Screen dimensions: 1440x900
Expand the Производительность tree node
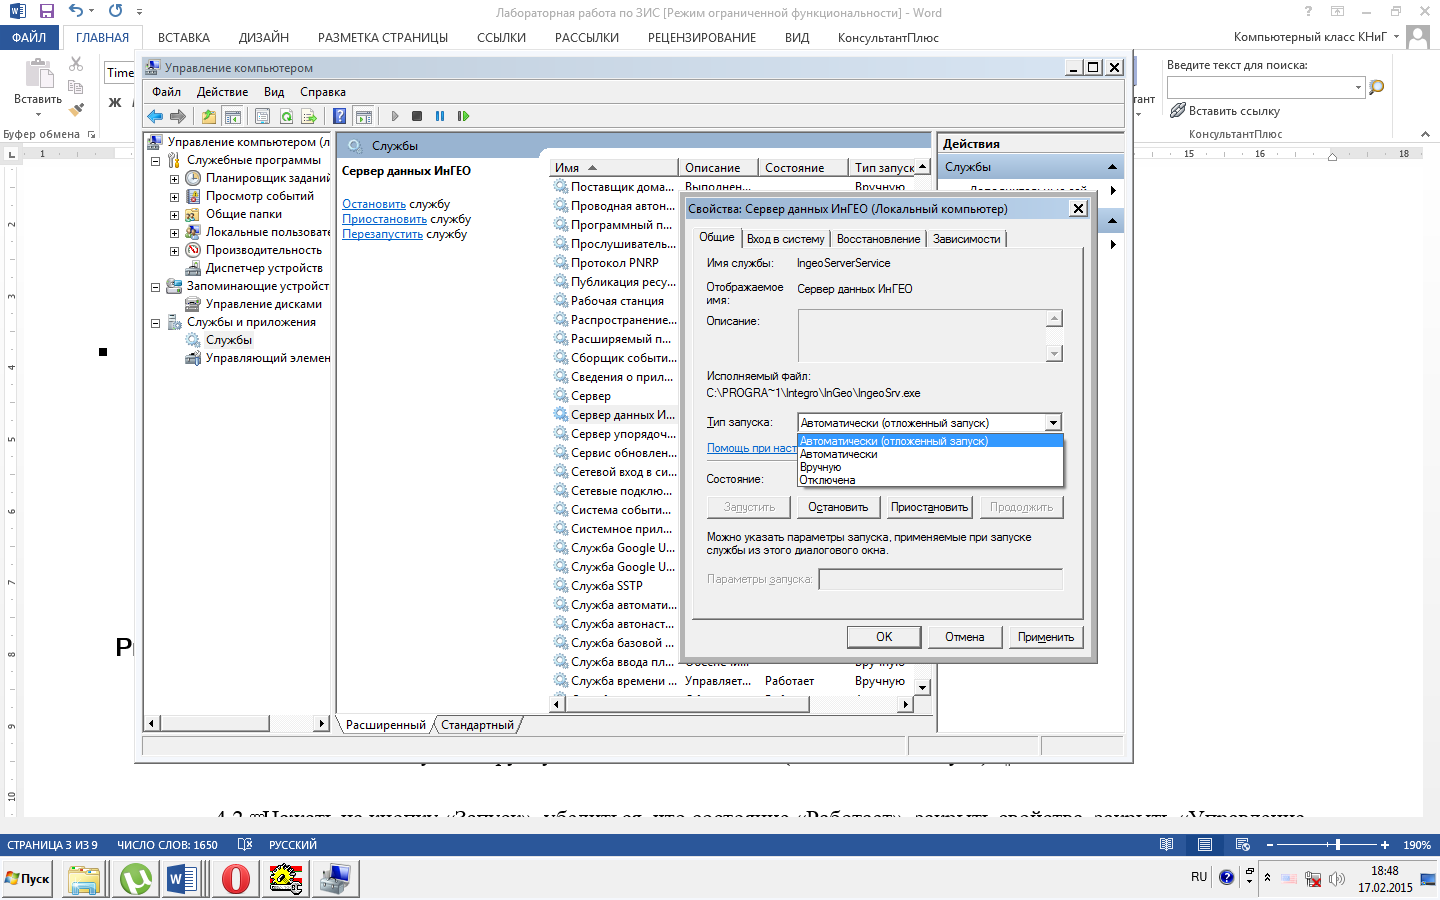point(175,251)
